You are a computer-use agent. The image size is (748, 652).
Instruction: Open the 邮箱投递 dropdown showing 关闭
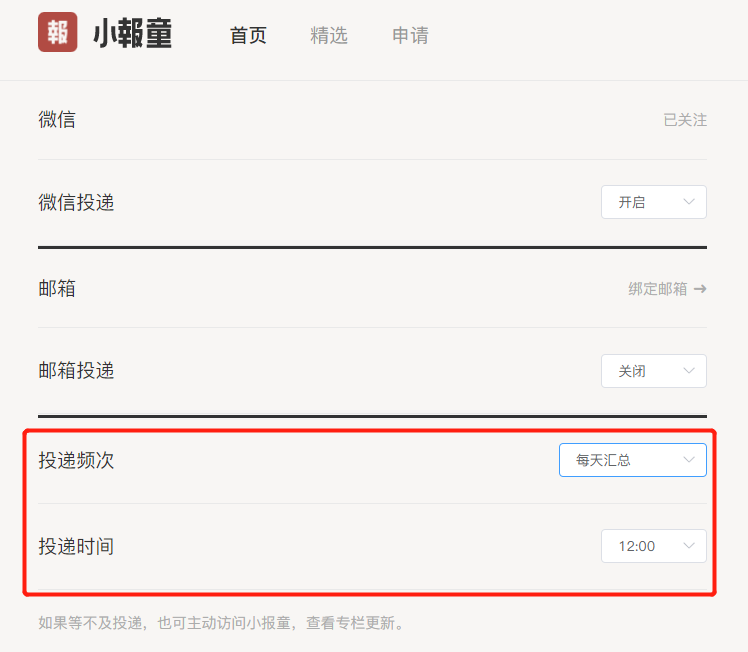pyautogui.click(x=654, y=371)
